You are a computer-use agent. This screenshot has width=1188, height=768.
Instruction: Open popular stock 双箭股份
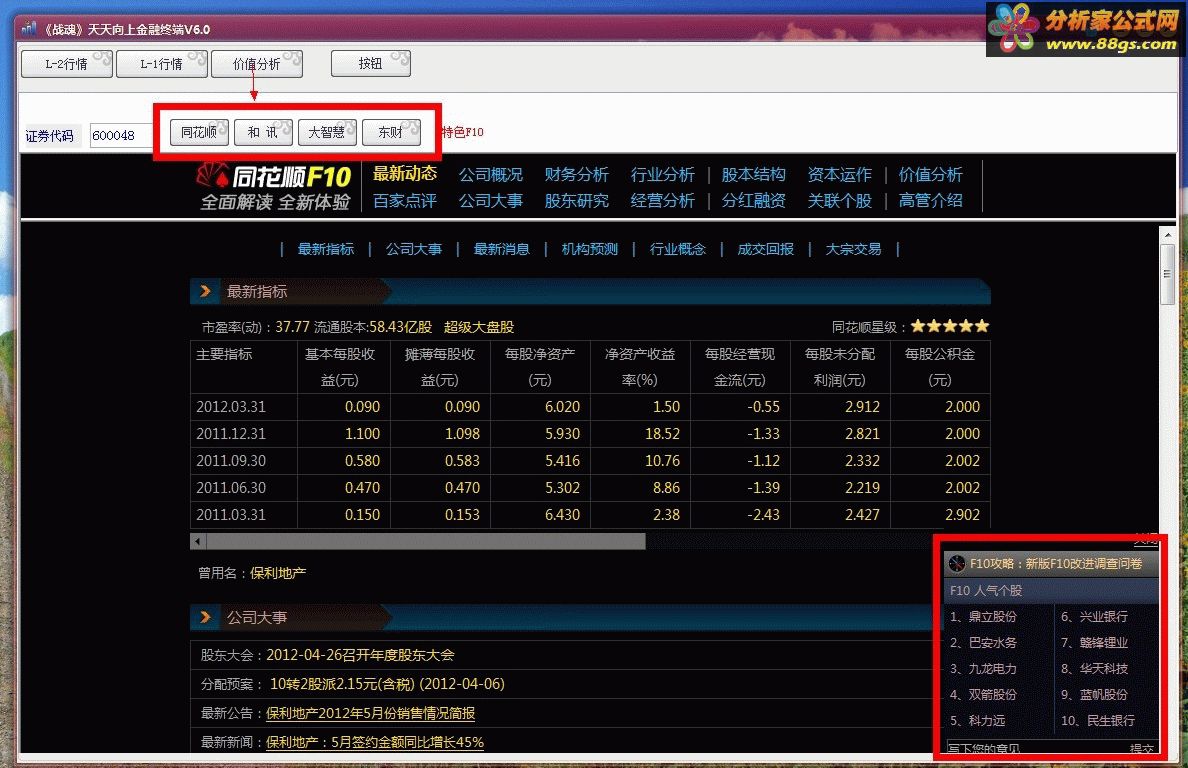993,695
